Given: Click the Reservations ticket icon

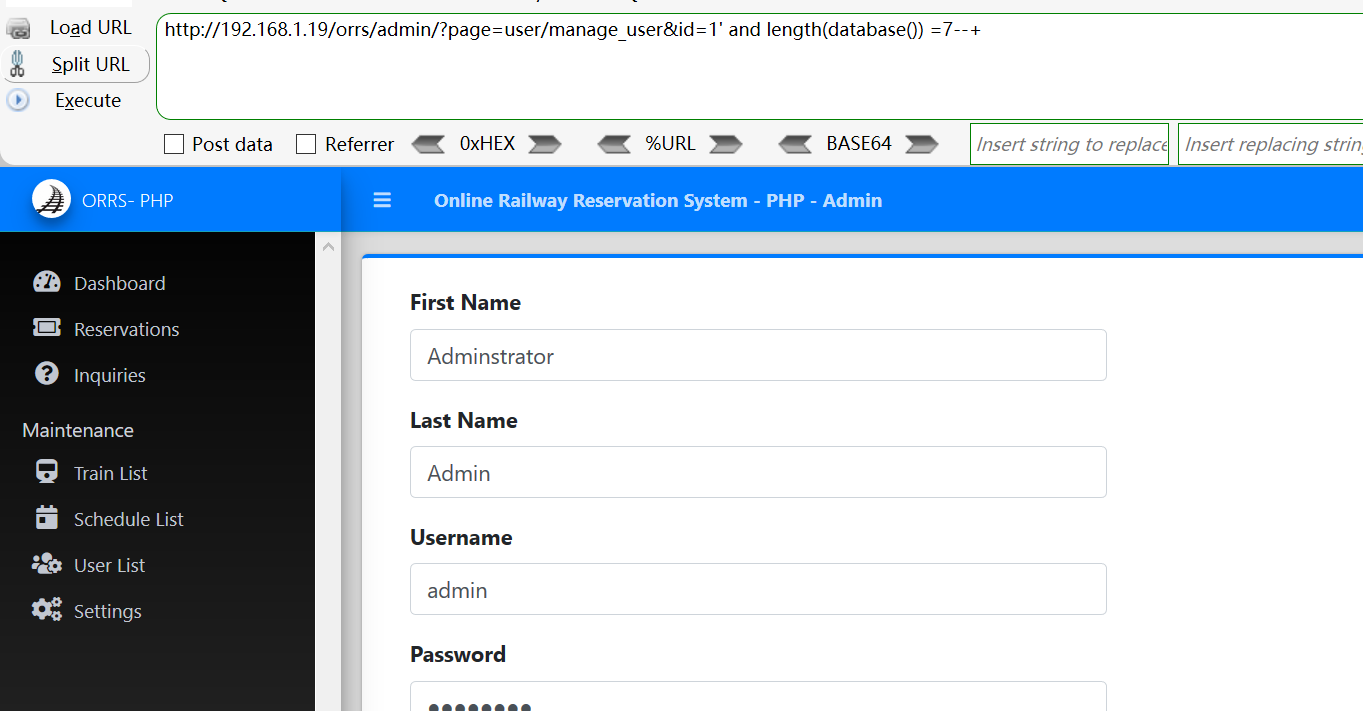Looking at the screenshot, I should tap(47, 328).
